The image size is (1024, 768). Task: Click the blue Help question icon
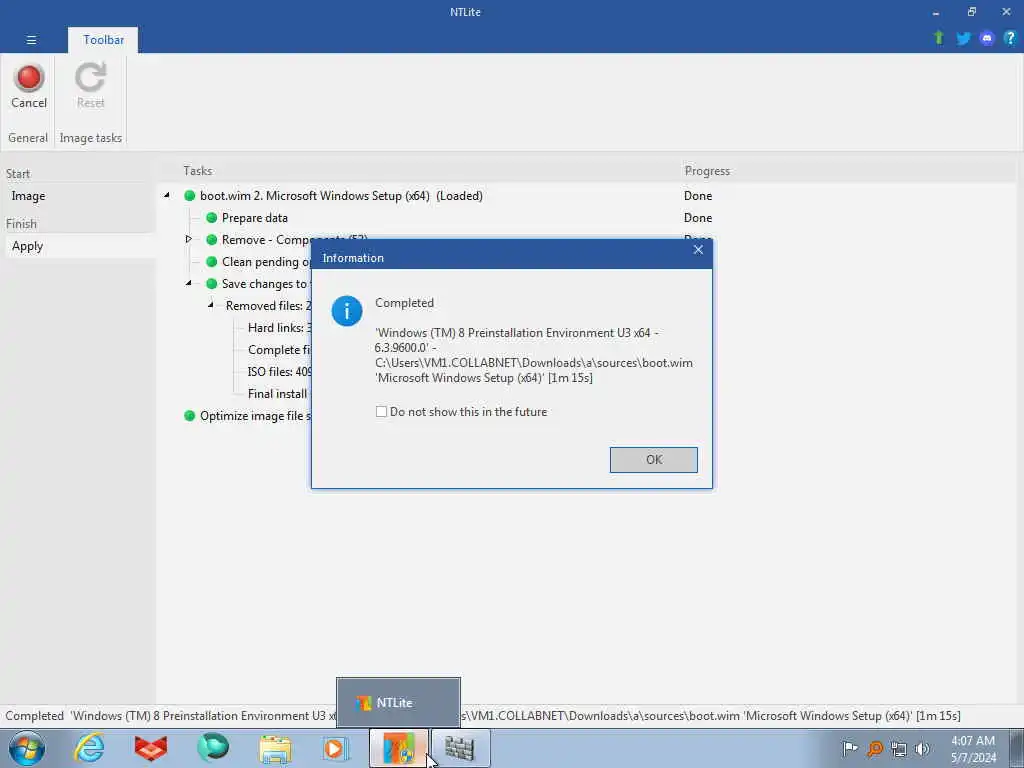pyautogui.click(x=1010, y=39)
